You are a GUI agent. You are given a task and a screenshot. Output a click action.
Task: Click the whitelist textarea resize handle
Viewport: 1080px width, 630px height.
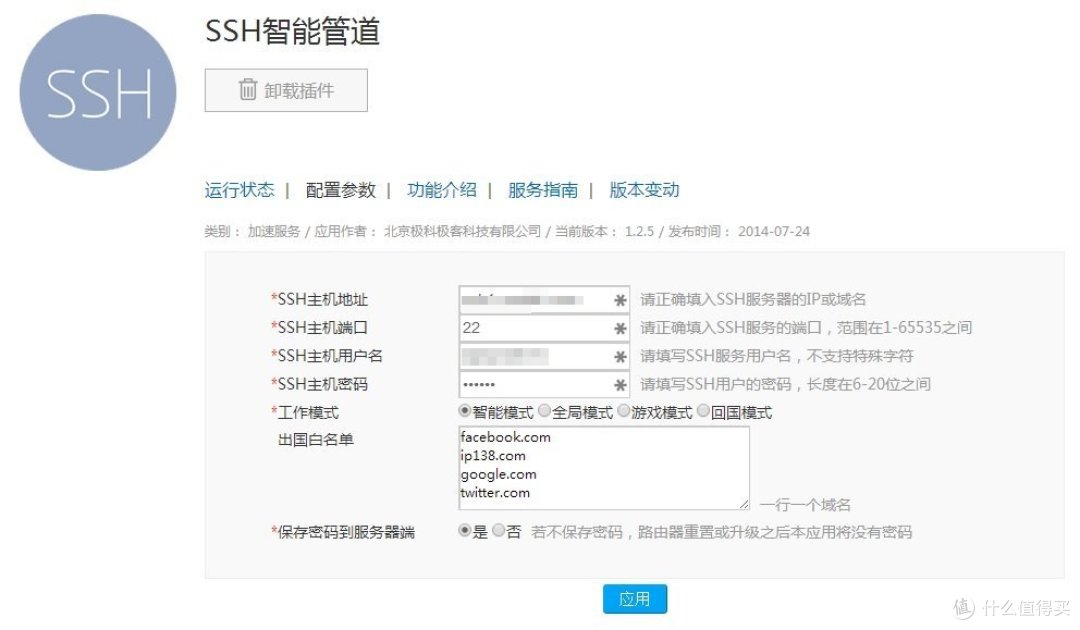click(744, 505)
